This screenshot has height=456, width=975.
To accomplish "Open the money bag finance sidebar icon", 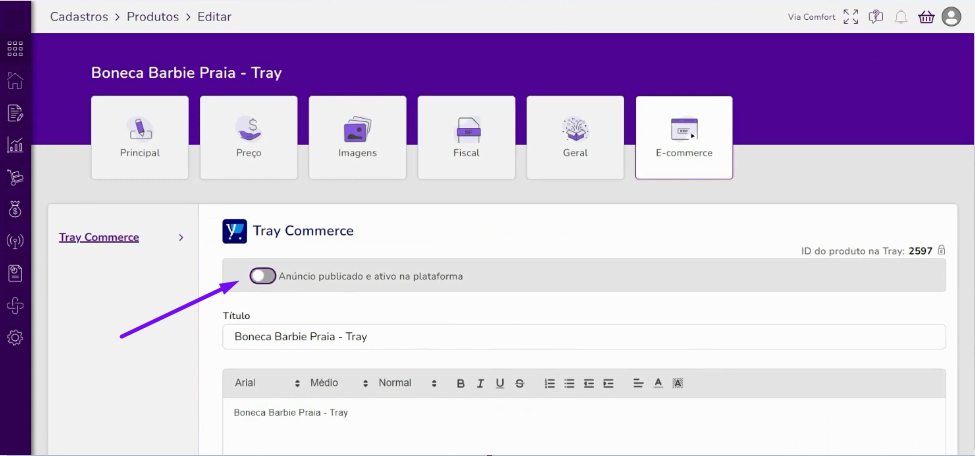I will 15,209.
